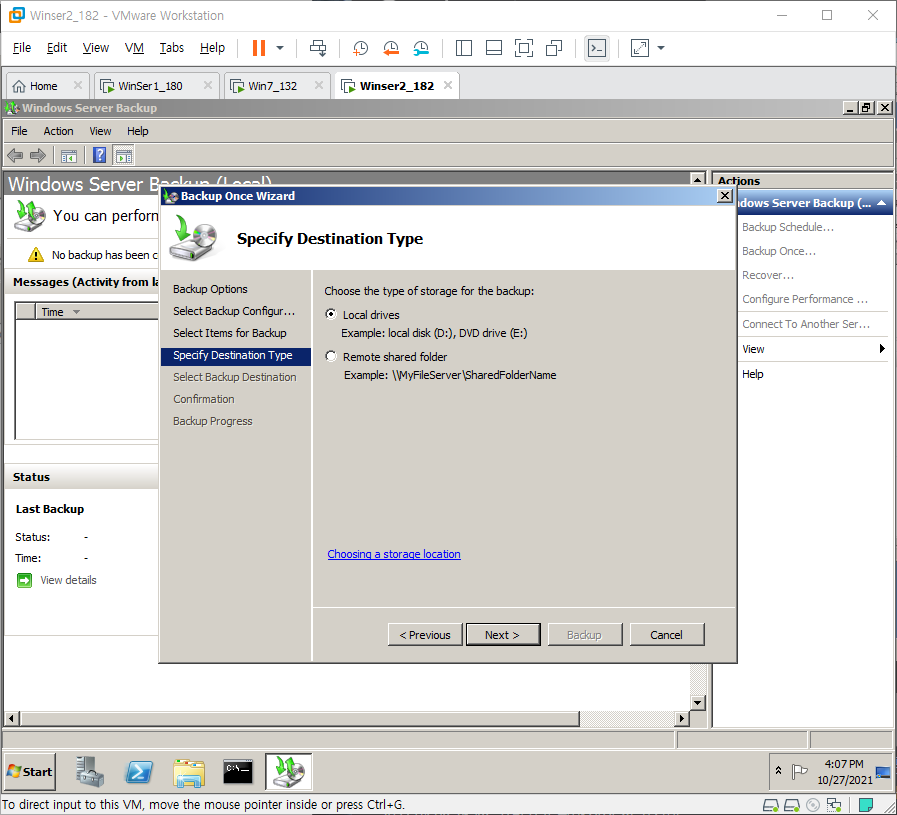The width and height of the screenshot is (897, 815).
Task: Go to the Select Items for Backup step
Action: point(229,333)
